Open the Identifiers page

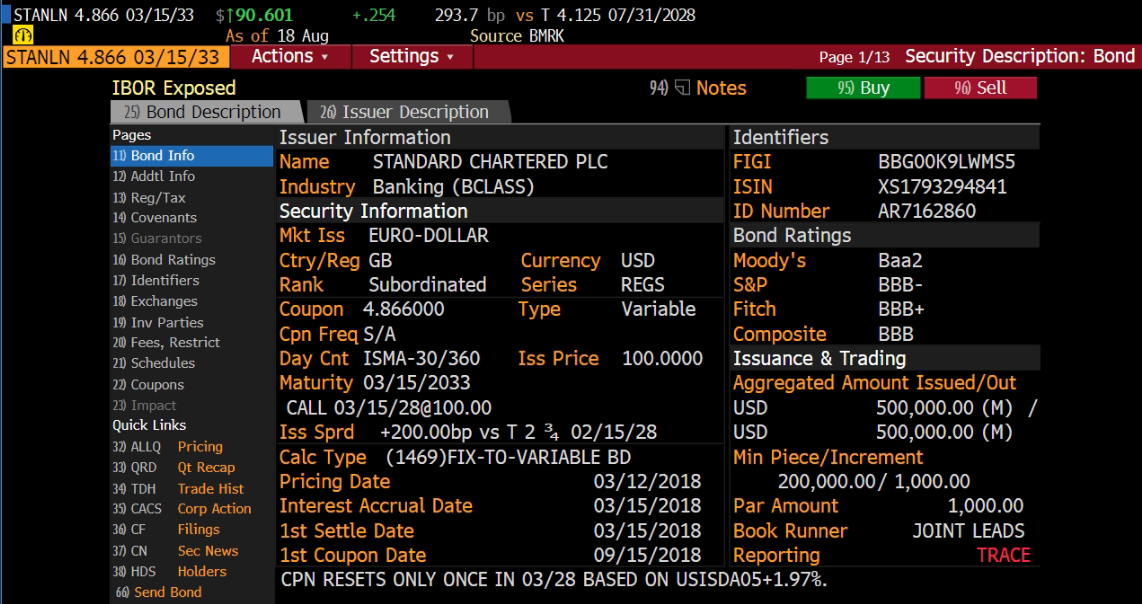coord(156,281)
